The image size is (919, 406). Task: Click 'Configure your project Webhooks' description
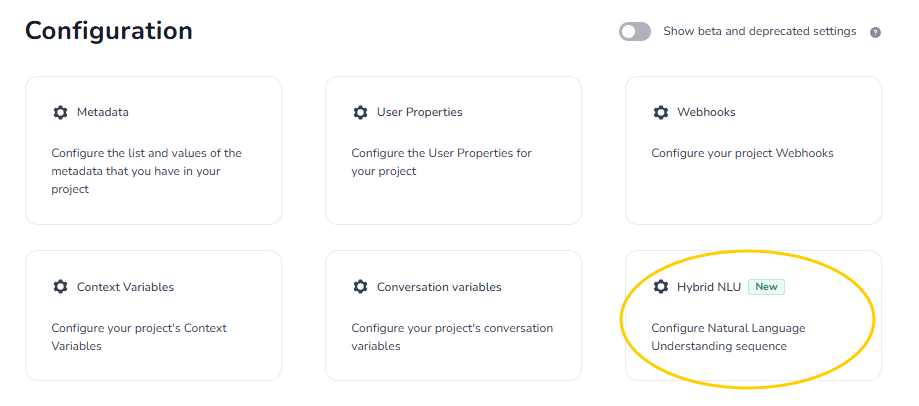coord(742,153)
